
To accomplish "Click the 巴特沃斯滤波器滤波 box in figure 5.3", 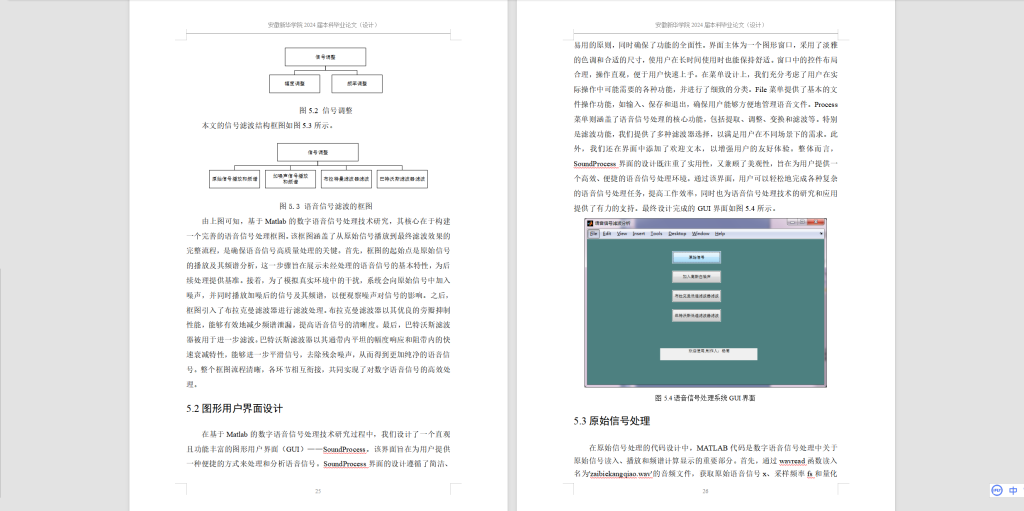I will point(402,177).
